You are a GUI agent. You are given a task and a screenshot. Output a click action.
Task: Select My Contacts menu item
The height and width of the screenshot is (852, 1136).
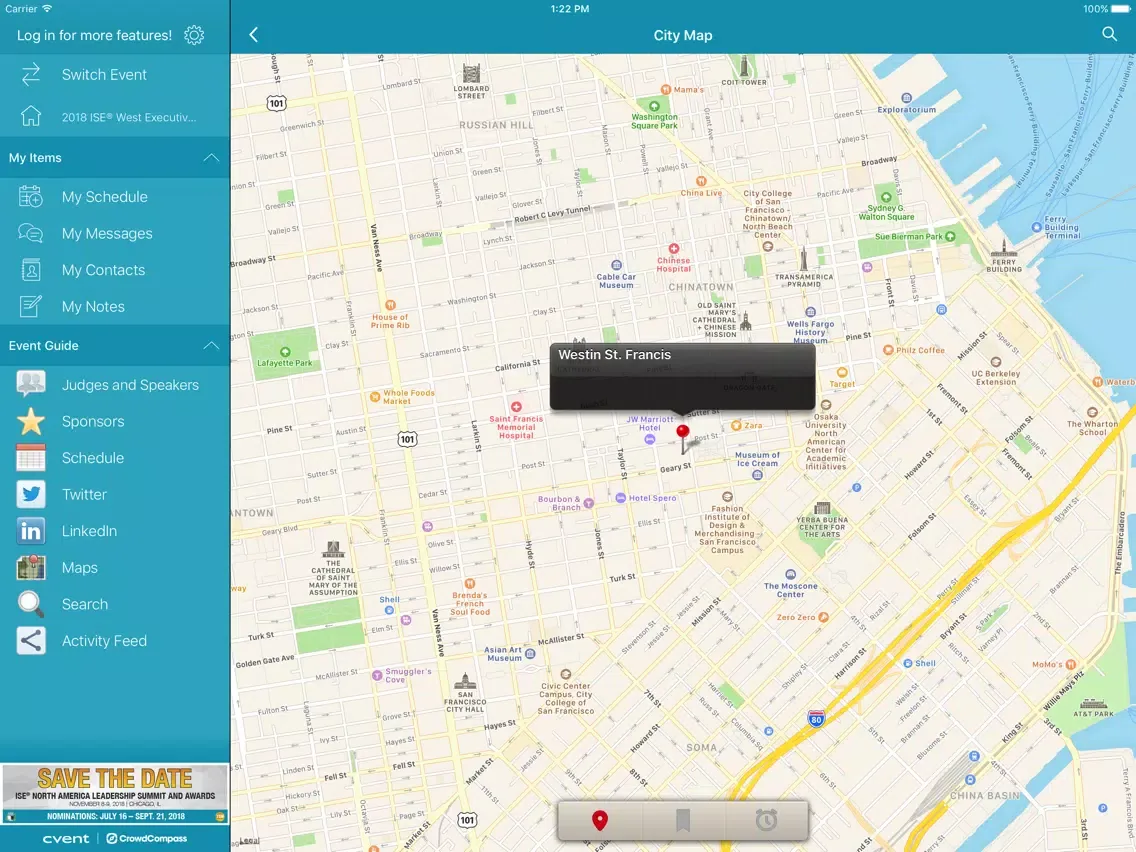(x=114, y=270)
